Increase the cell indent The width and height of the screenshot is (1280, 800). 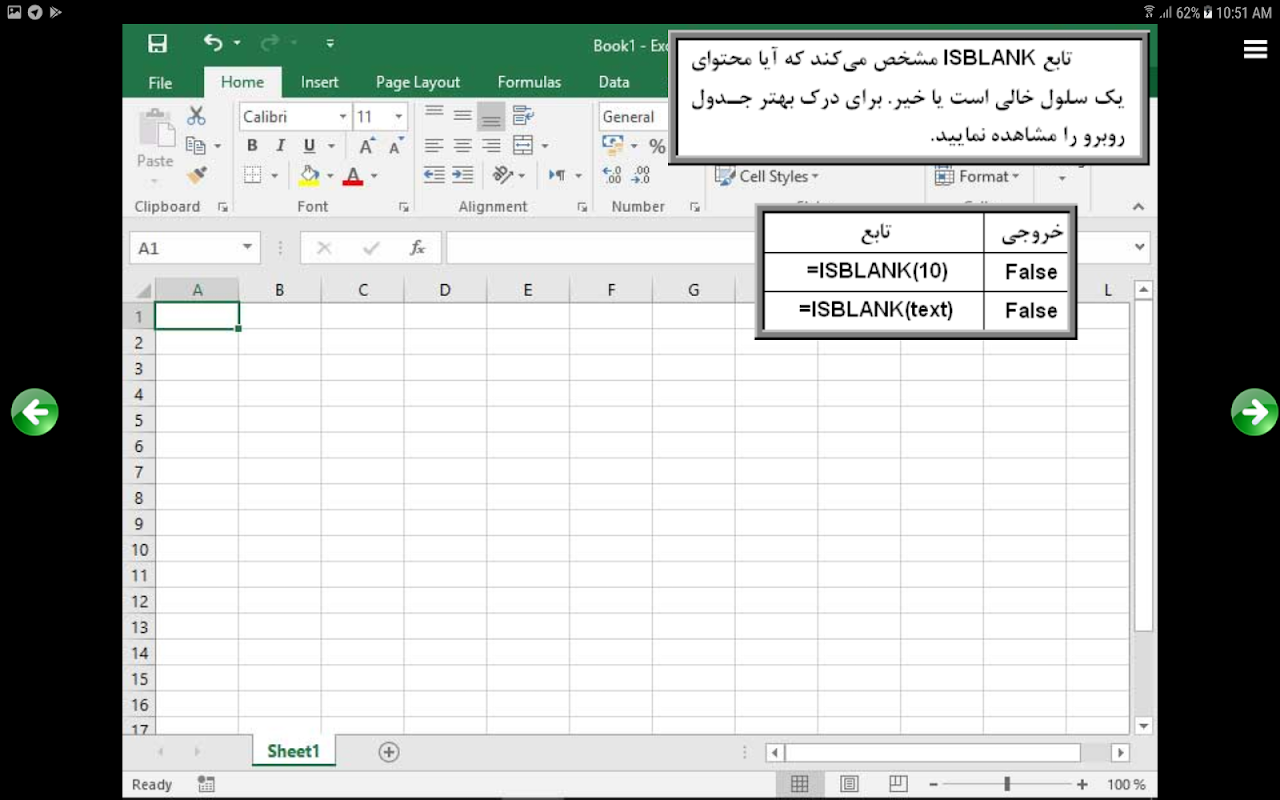pos(462,175)
